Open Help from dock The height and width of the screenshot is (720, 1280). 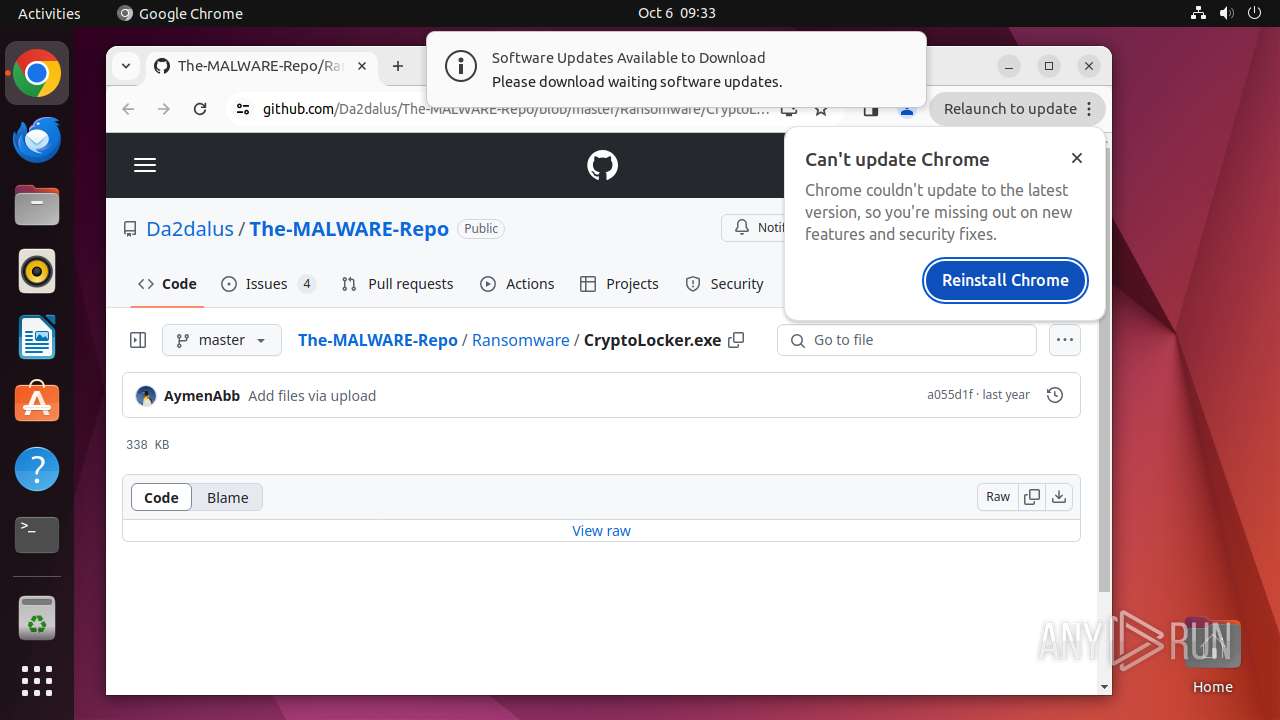[x=37, y=469]
